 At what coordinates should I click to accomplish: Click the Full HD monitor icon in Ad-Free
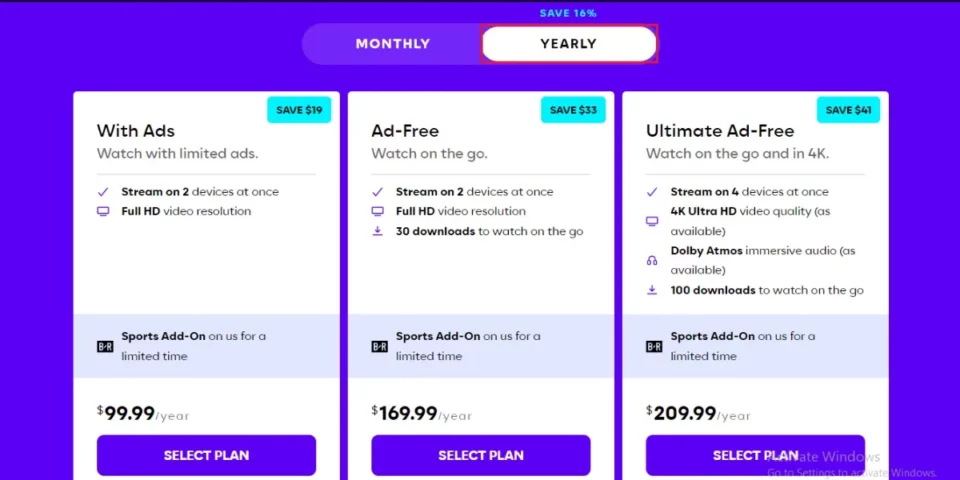[x=377, y=212]
